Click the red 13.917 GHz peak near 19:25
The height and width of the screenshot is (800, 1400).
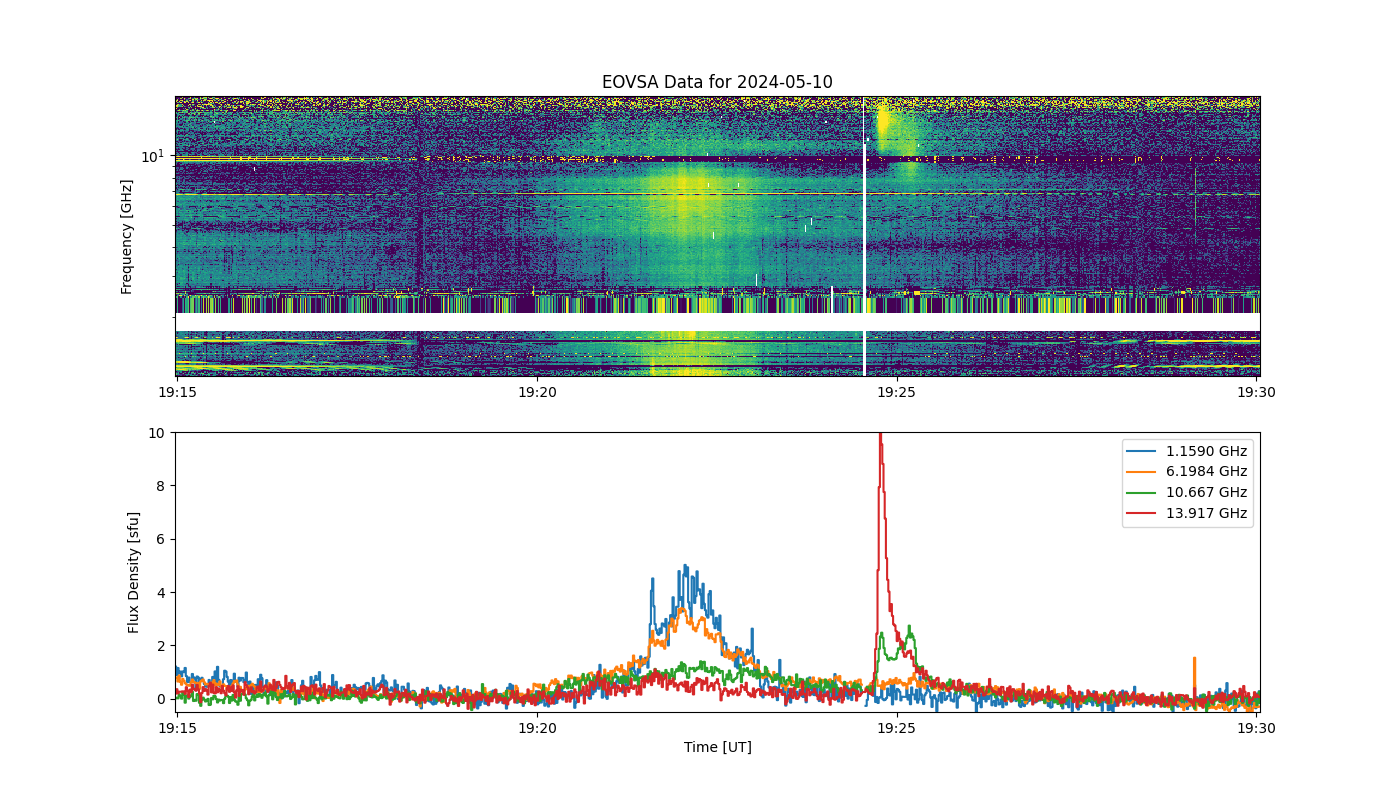[880, 436]
